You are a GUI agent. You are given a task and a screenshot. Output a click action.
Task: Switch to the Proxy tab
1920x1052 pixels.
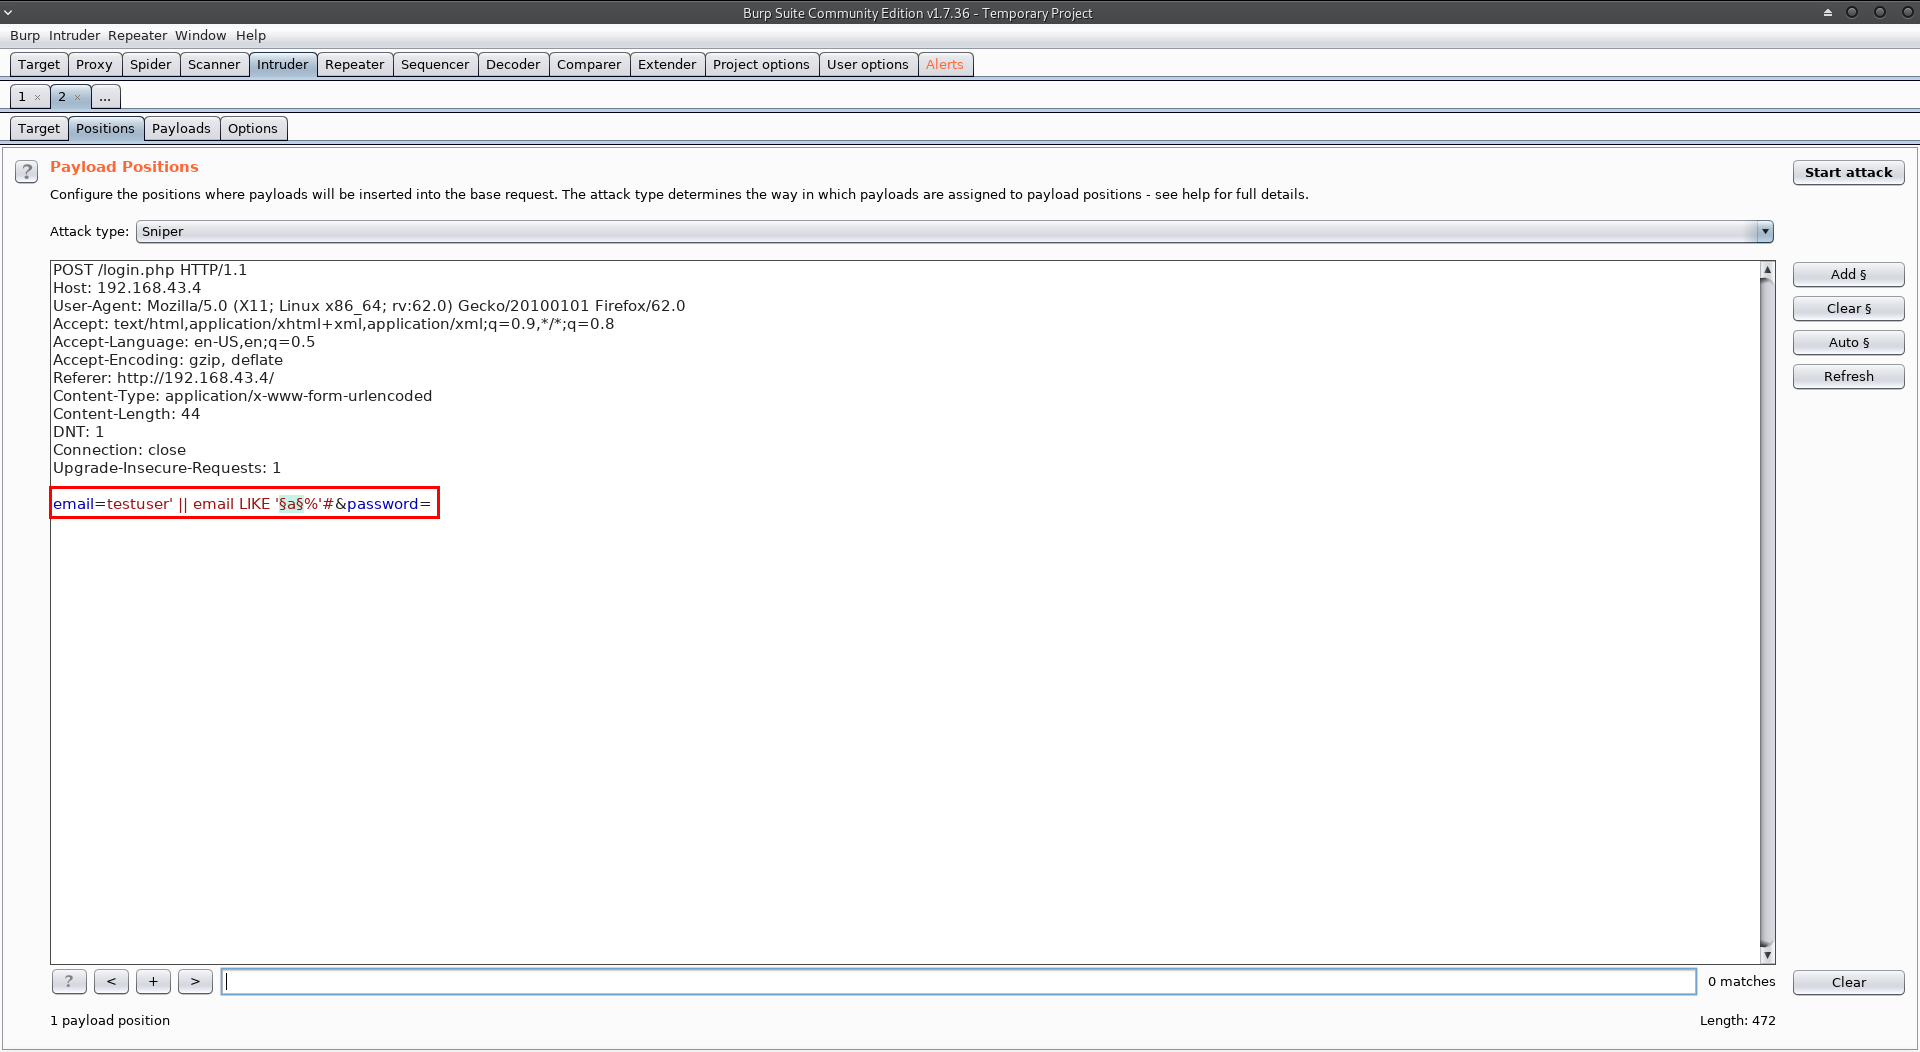coord(94,65)
